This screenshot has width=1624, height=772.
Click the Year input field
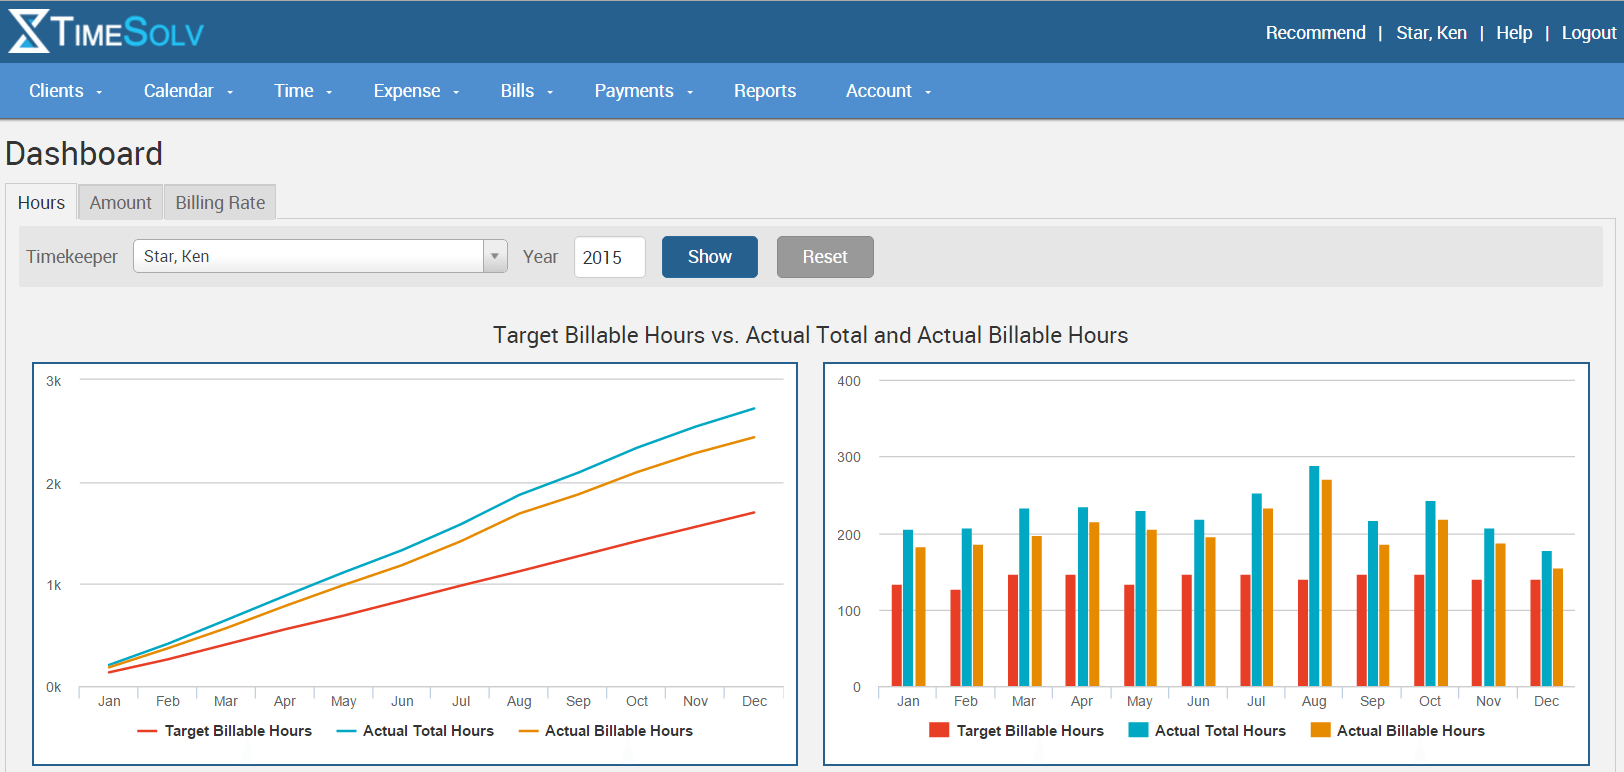[609, 257]
